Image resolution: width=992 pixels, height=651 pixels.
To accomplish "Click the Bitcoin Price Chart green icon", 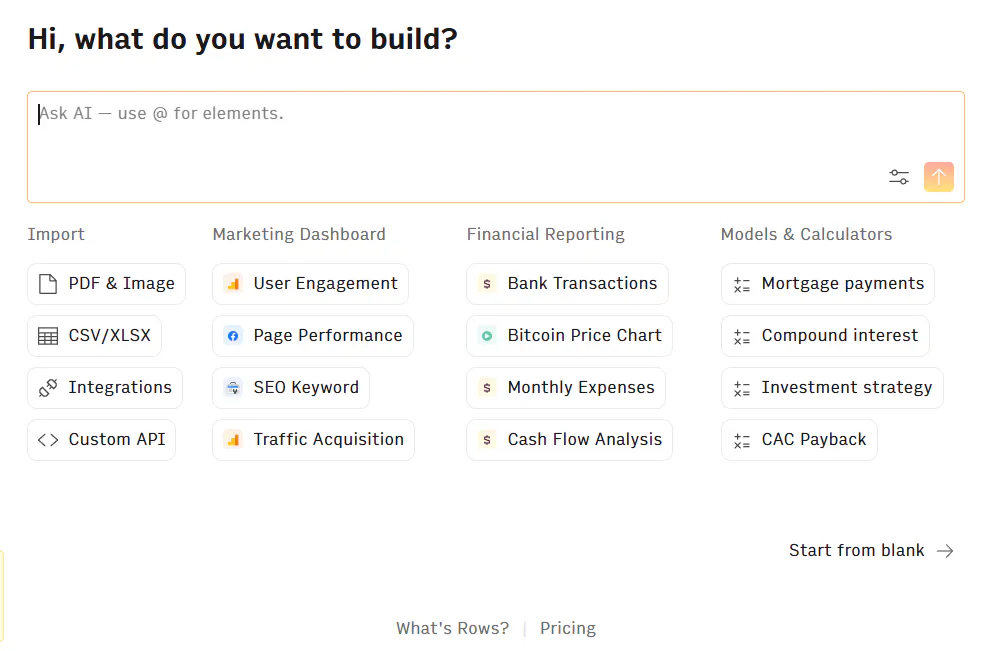I will [x=487, y=336].
